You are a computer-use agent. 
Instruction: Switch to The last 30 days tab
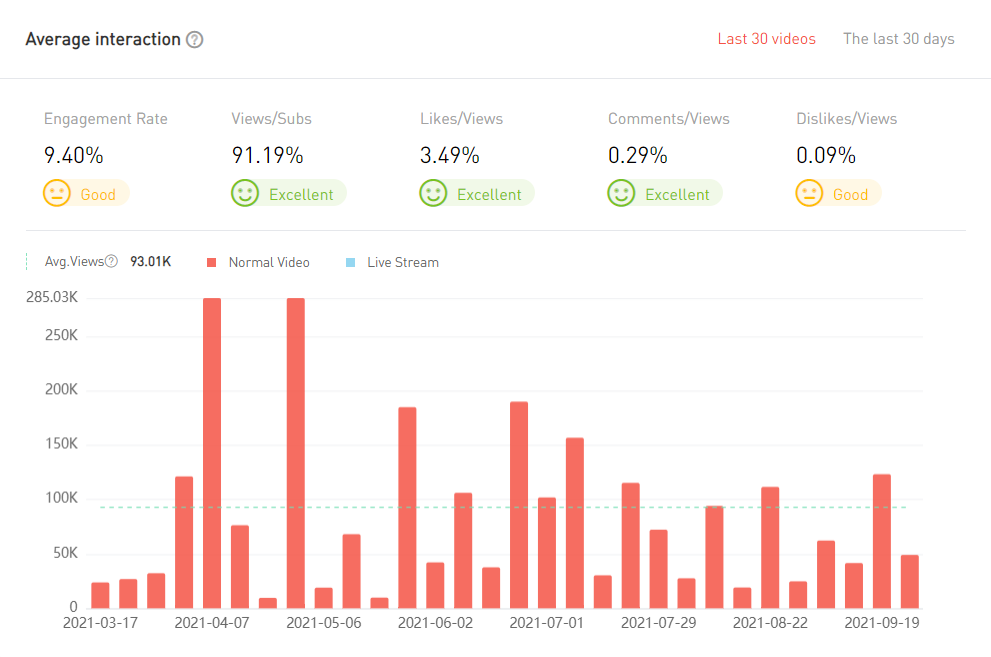[x=898, y=39]
